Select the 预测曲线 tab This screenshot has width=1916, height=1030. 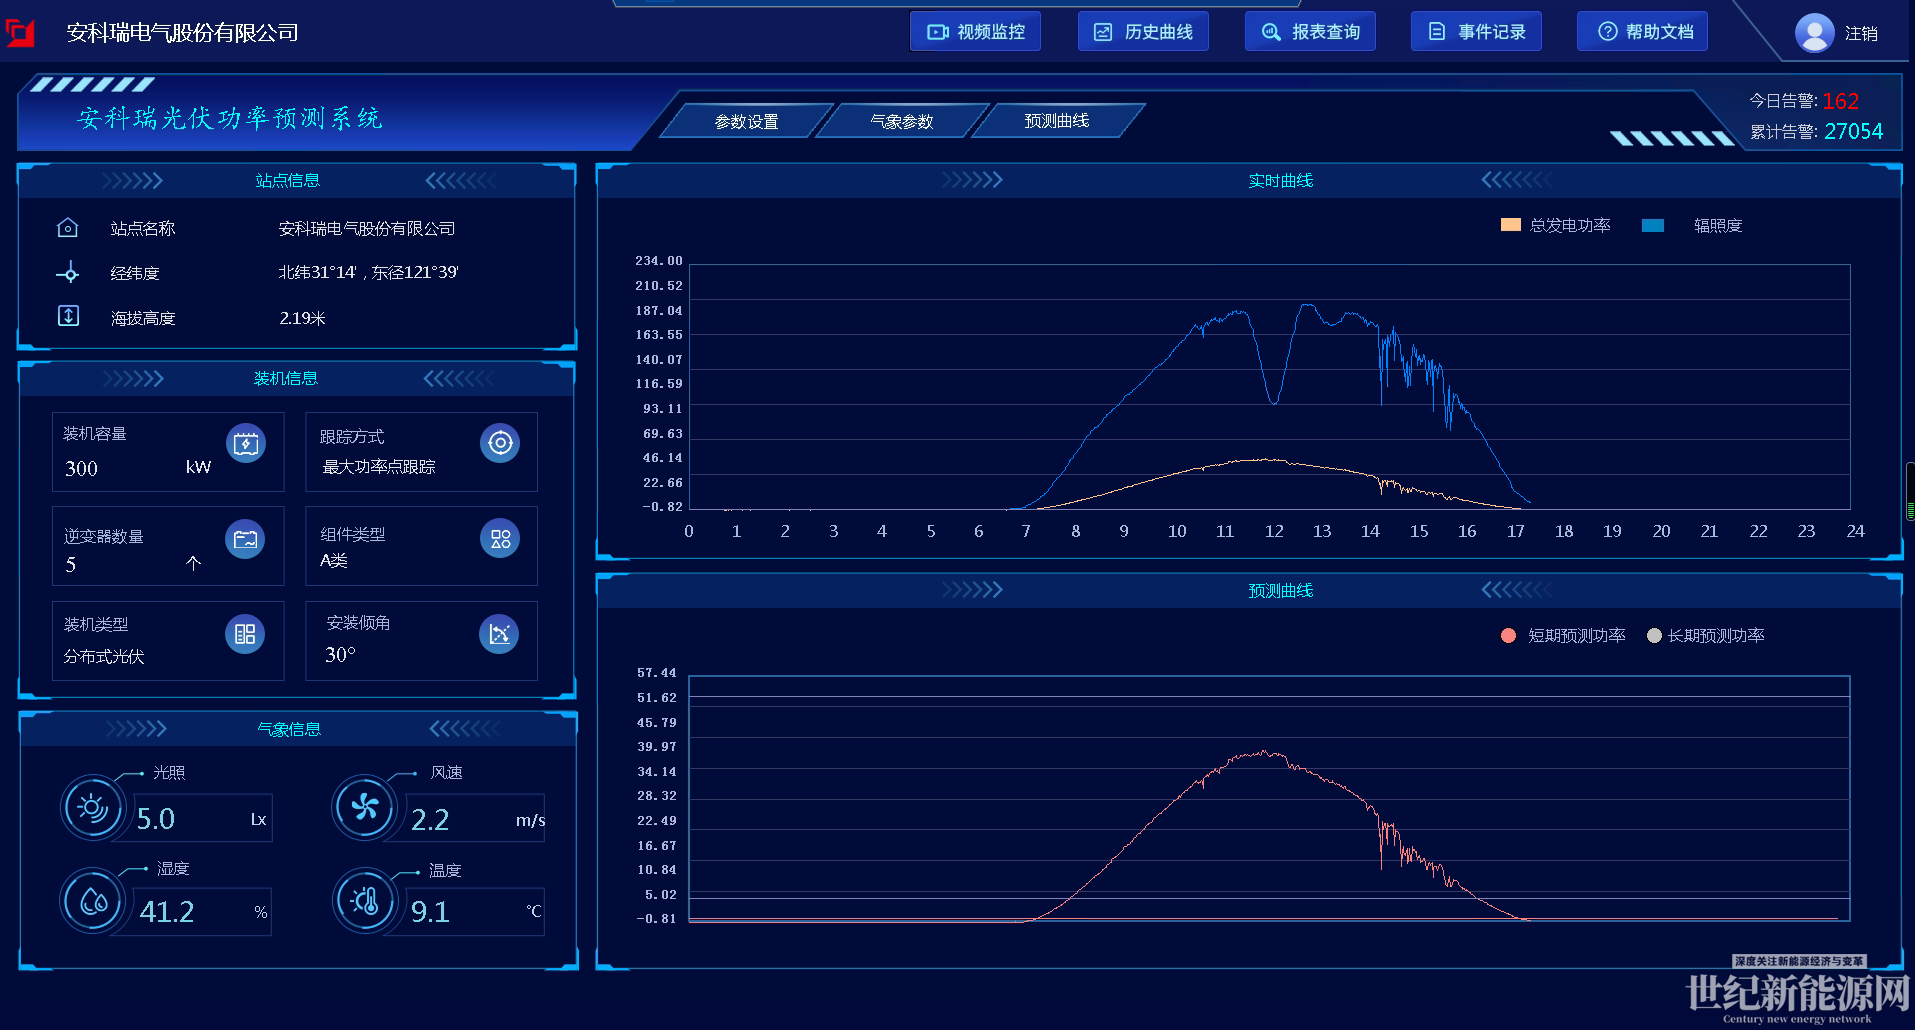coord(1056,121)
